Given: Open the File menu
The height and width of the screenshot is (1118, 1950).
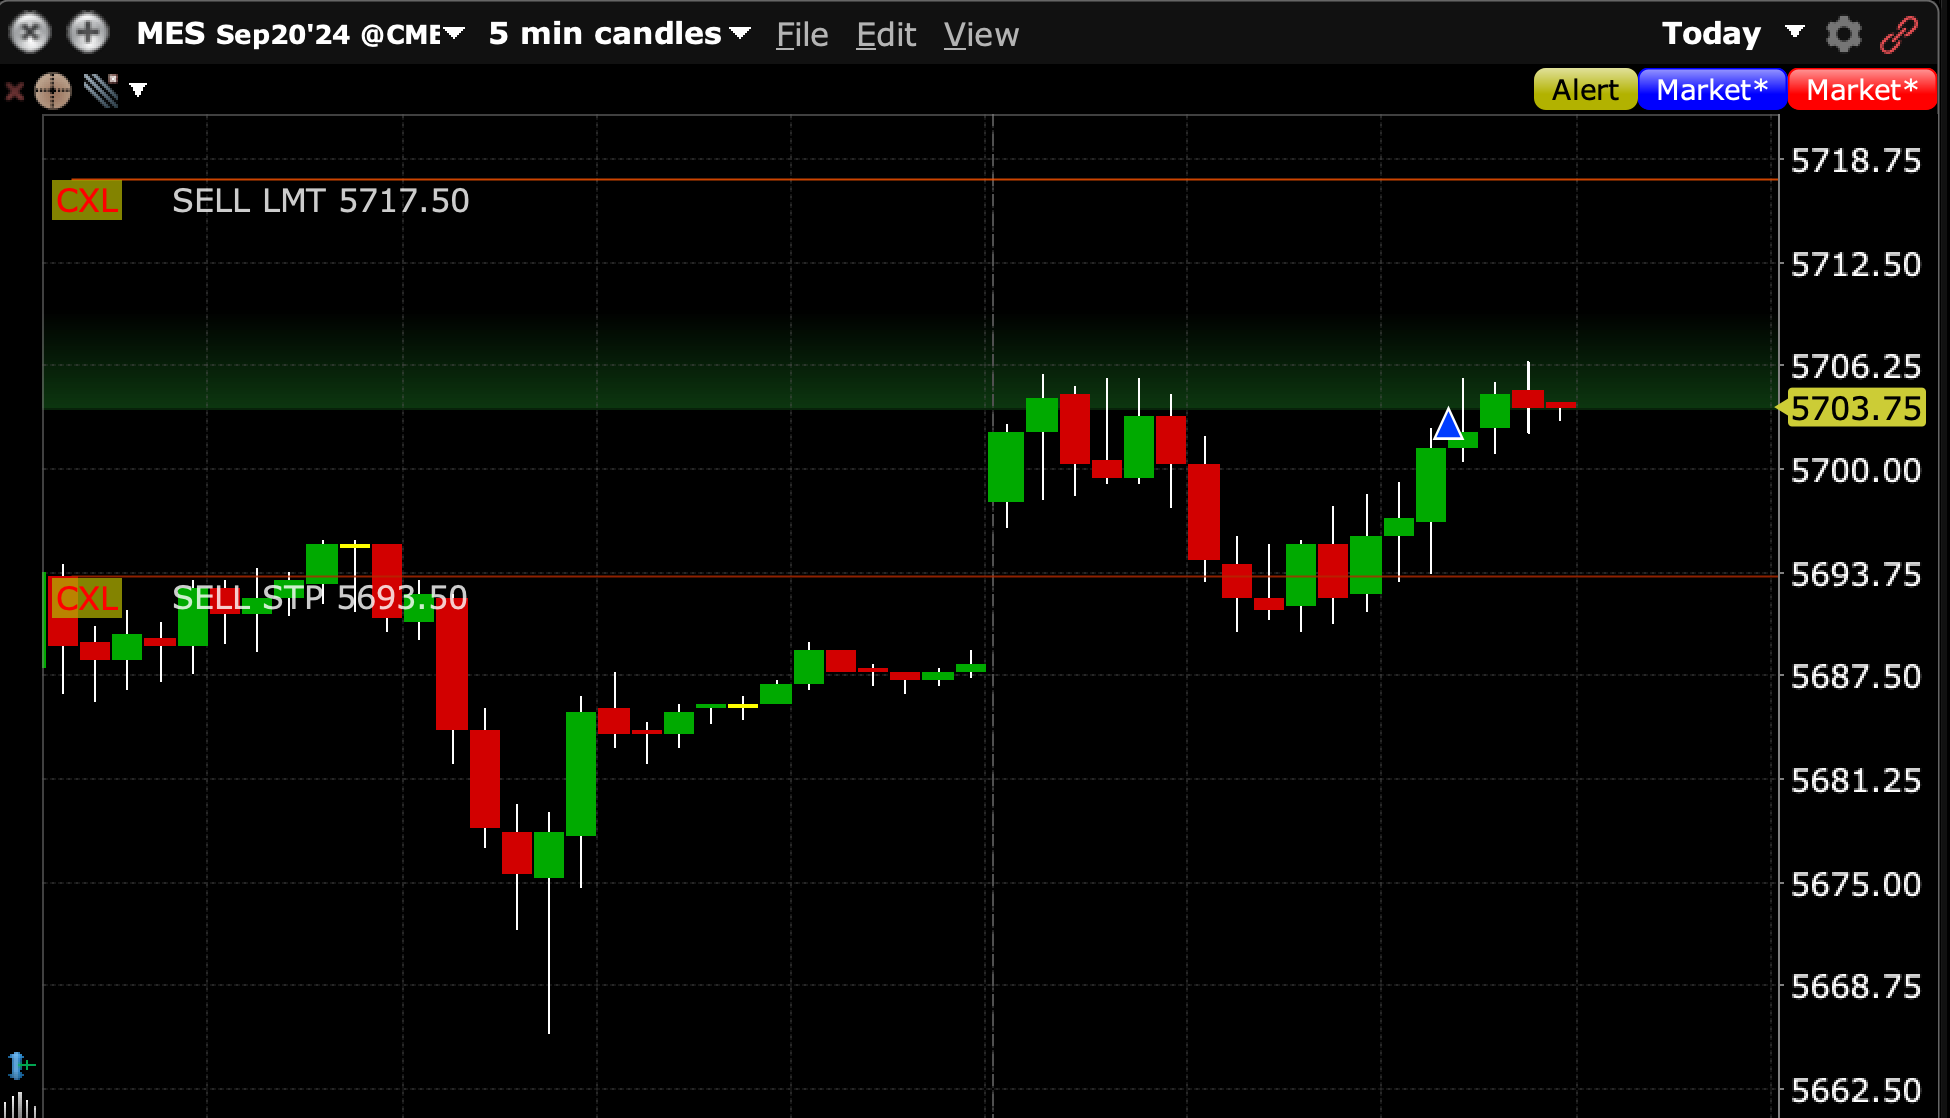Looking at the screenshot, I should [802, 35].
